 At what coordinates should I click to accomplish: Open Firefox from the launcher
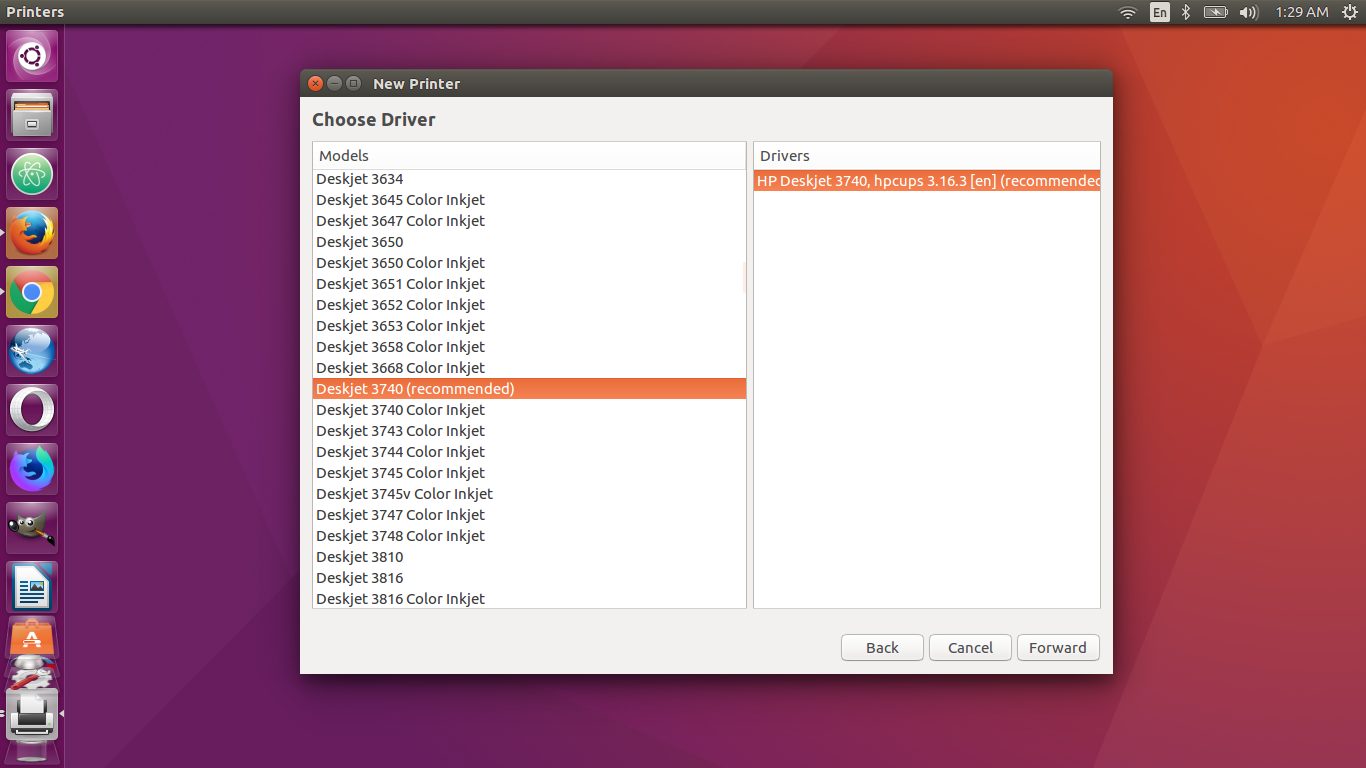pyautogui.click(x=32, y=233)
